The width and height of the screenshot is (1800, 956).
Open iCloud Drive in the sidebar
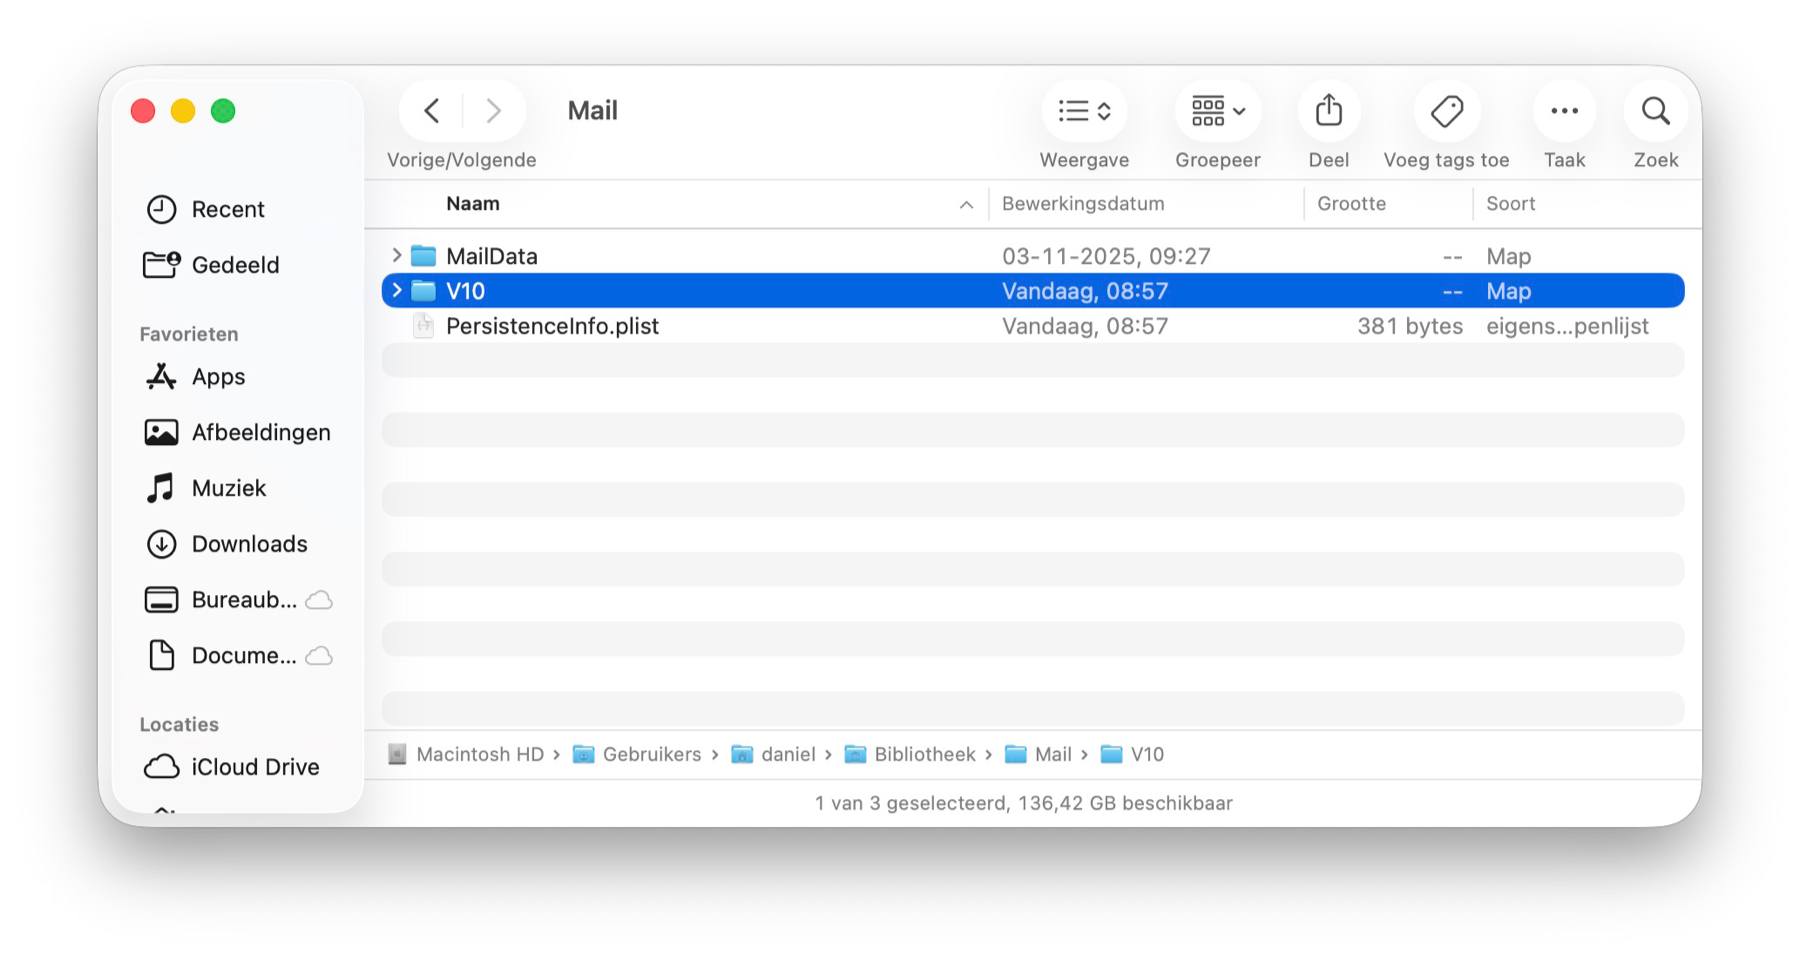[255, 767]
